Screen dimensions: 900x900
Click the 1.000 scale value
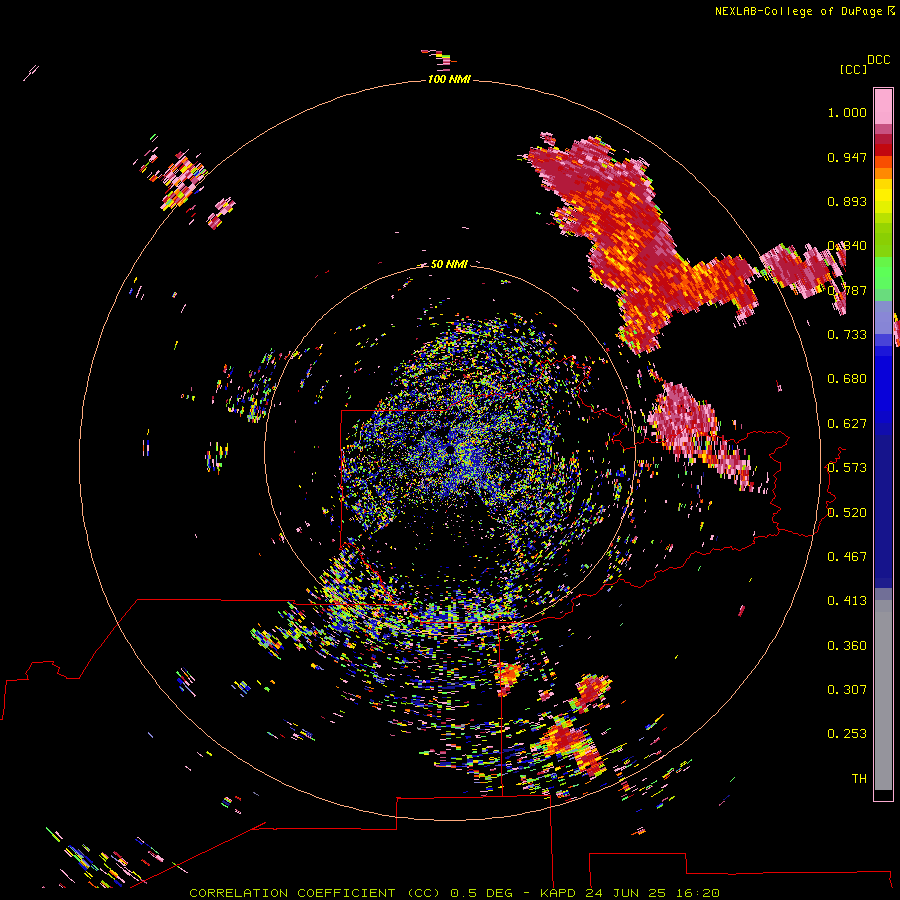click(x=847, y=112)
